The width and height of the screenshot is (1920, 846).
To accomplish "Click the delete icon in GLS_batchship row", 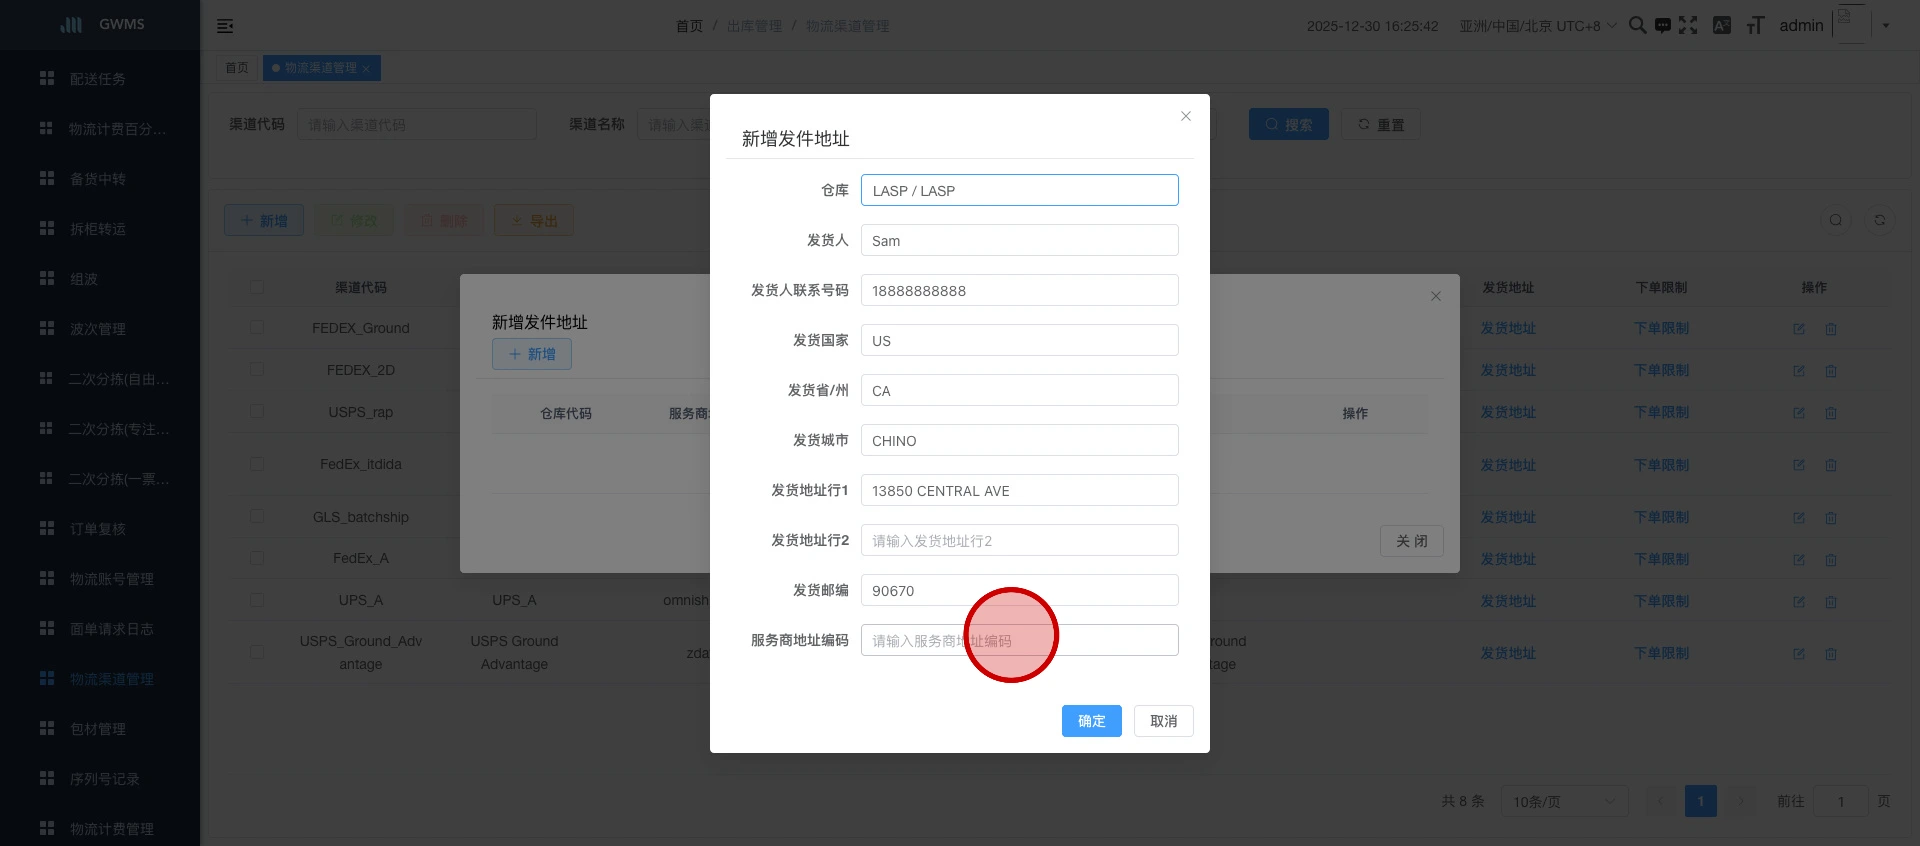I will pos(1831,518).
